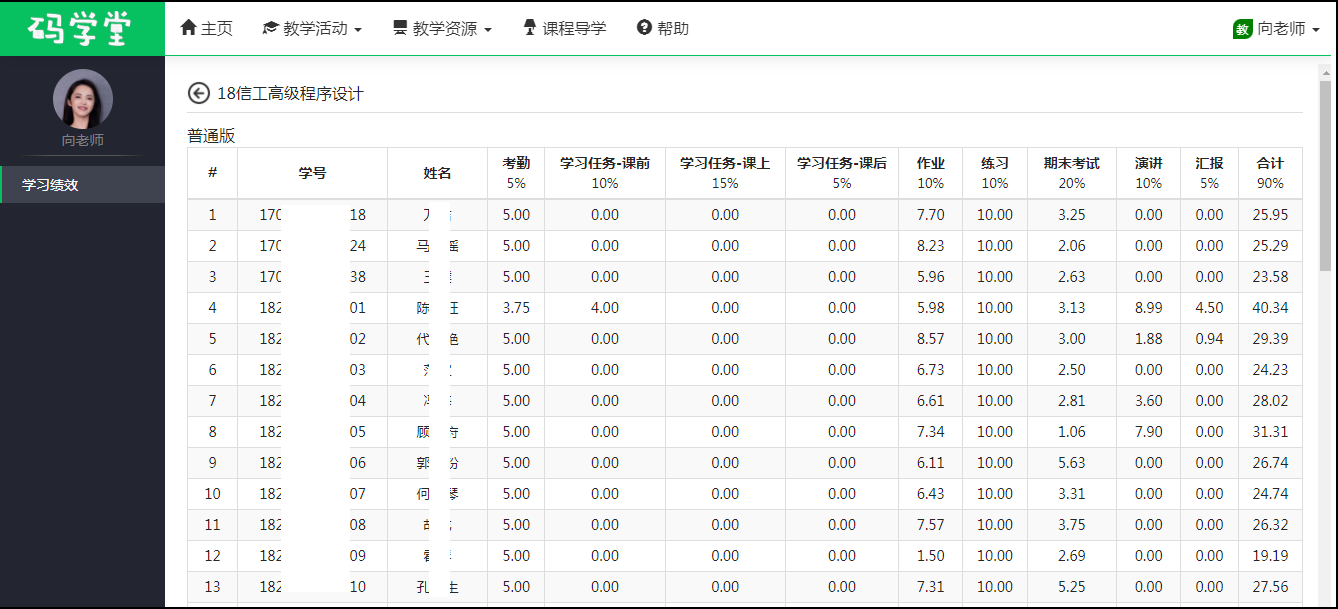
Task: Click 期末考试 value 5.25 in row 13
Action: pyautogui.click(x=1072, y=587)
